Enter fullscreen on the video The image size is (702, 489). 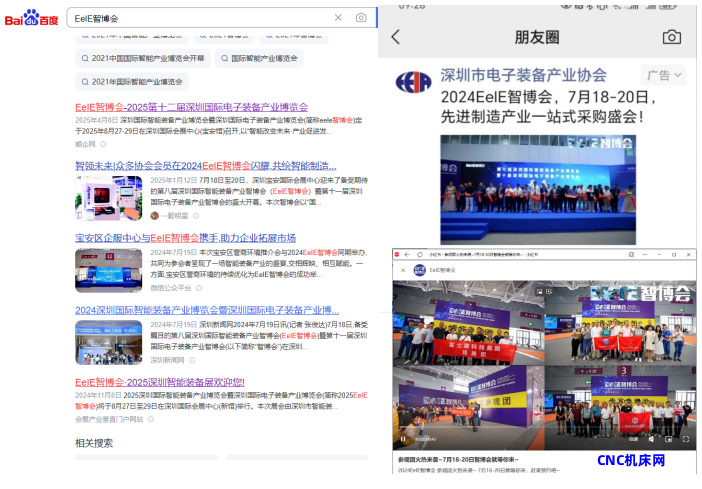686,439
